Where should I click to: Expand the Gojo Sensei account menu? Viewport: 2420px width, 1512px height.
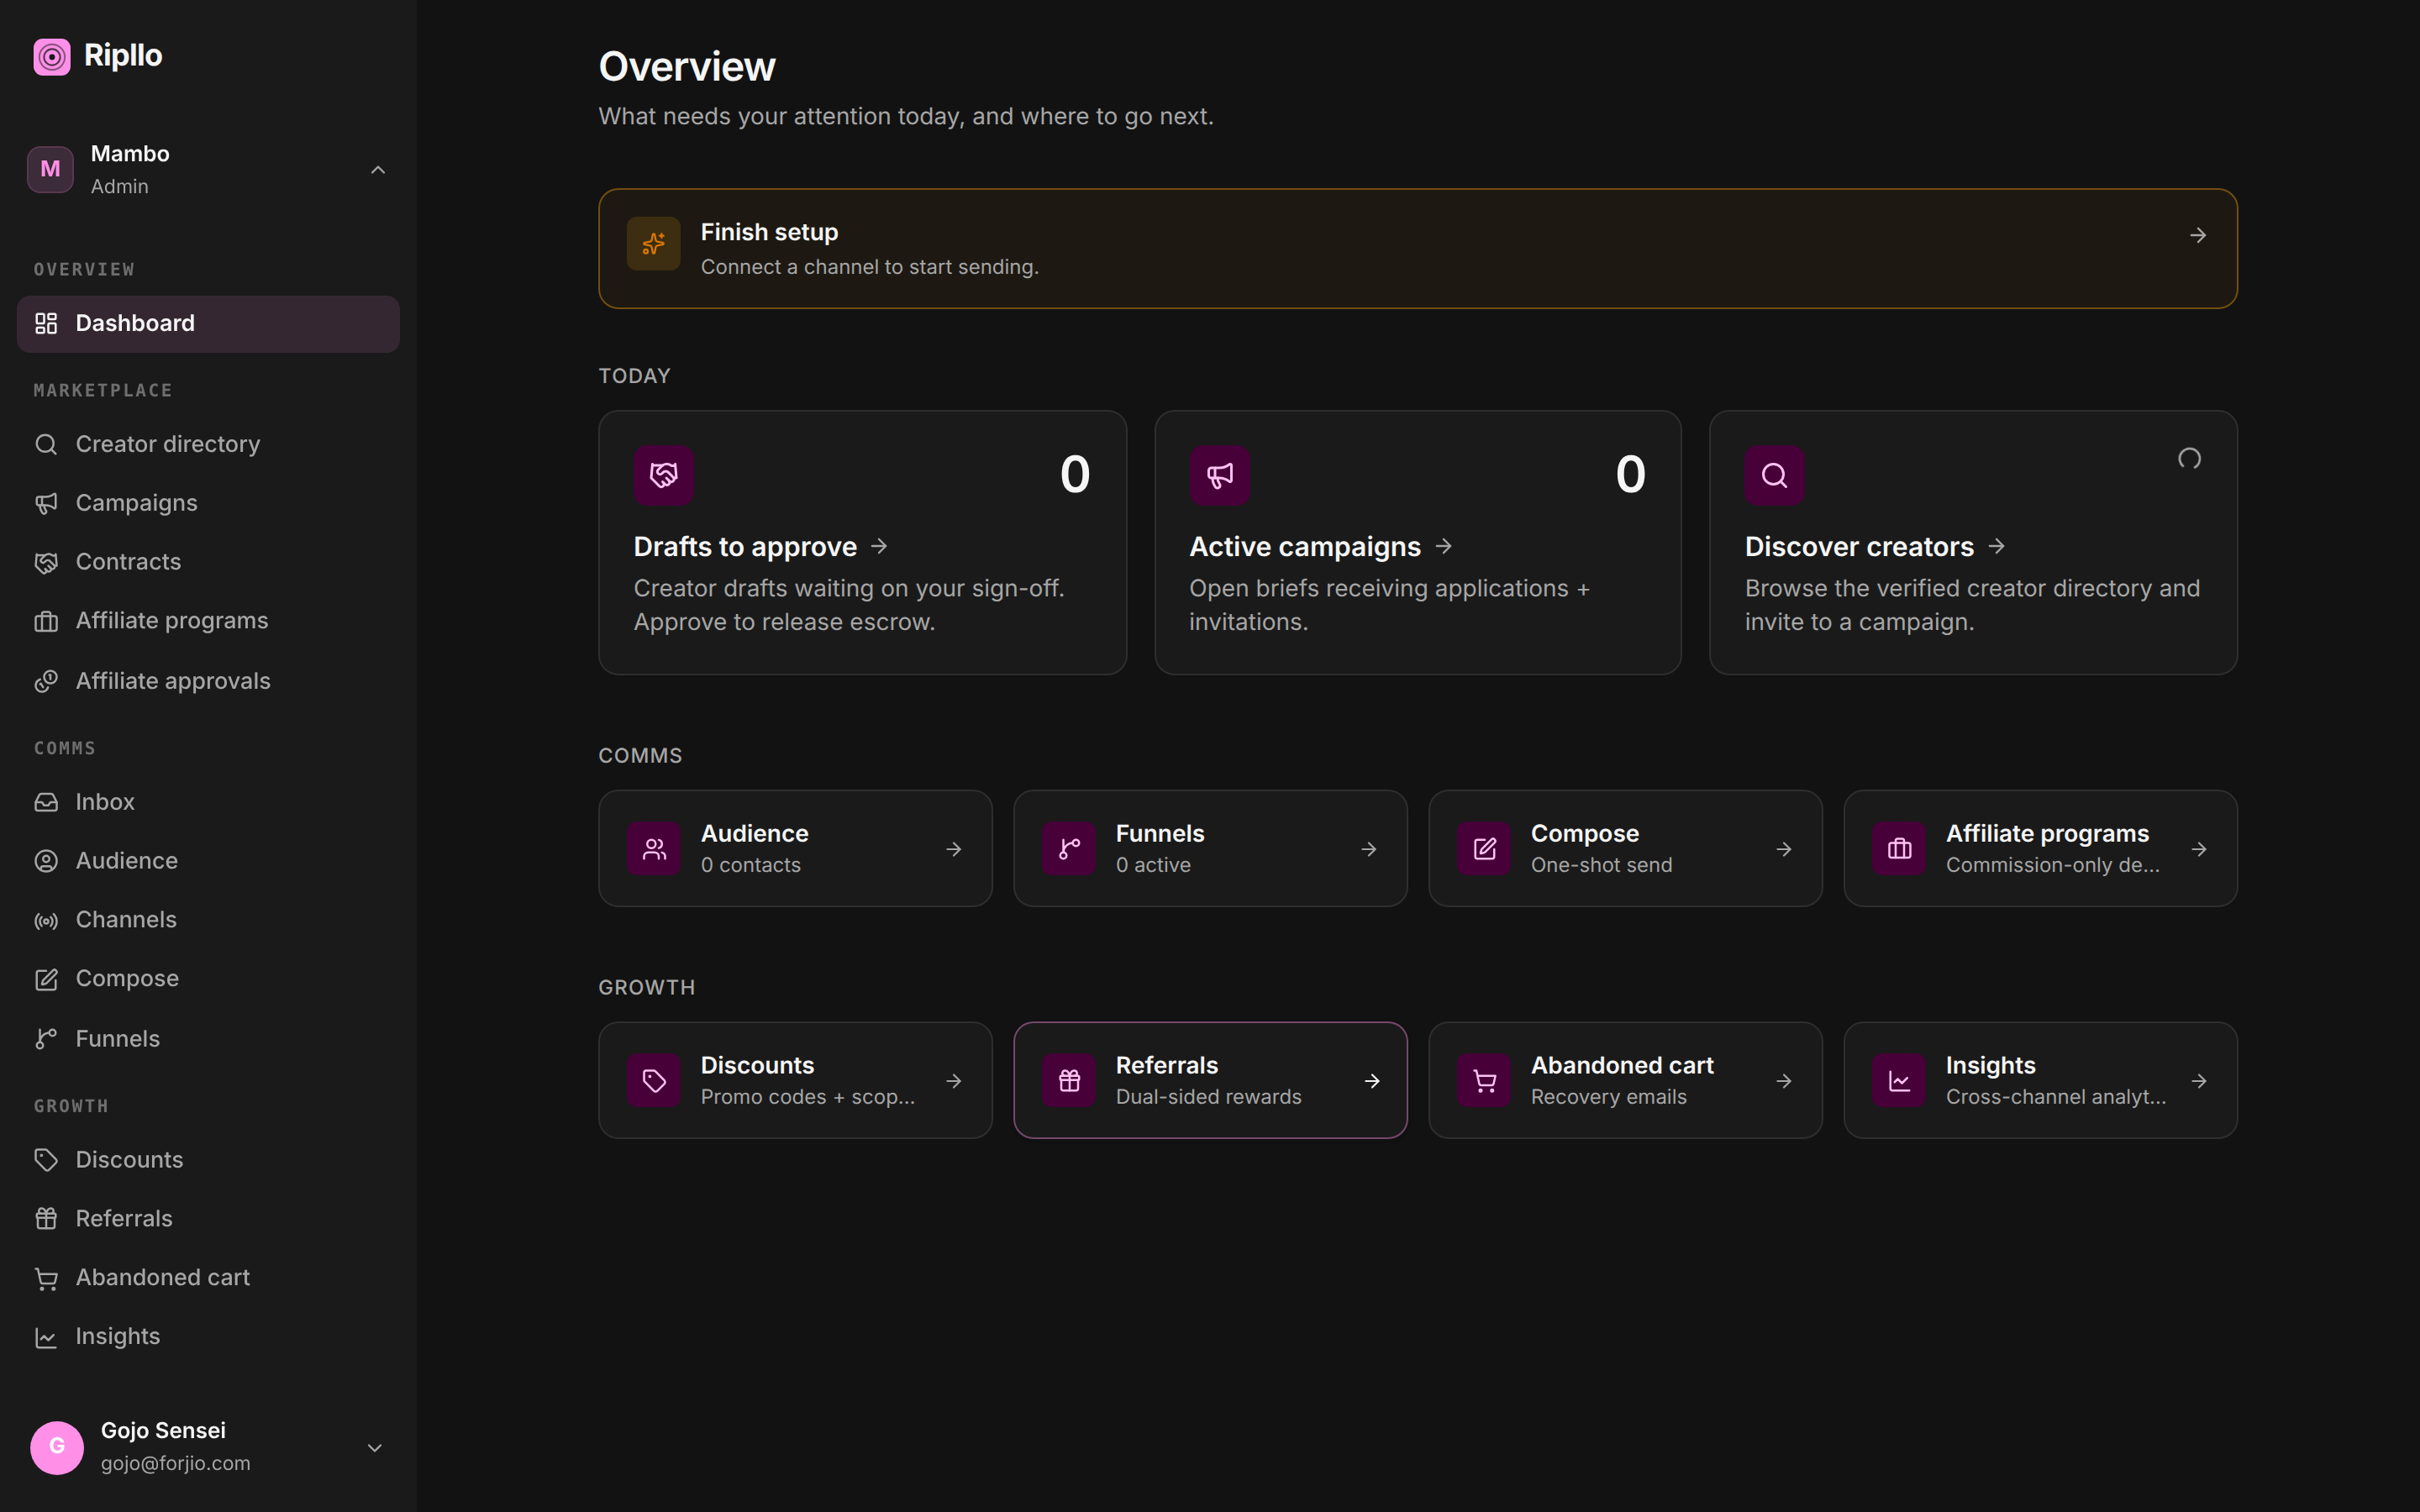coord(375,1448)
